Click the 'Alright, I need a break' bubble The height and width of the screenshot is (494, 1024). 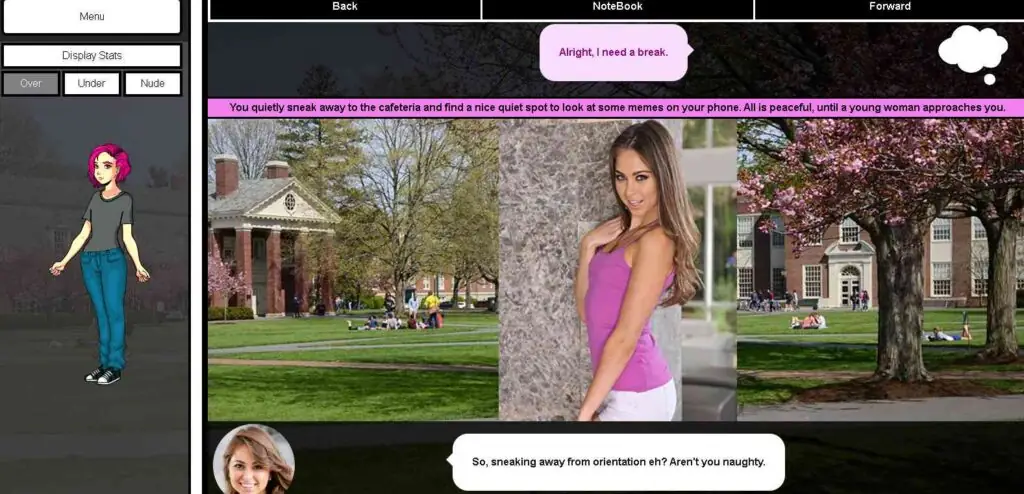pyautogui.click(x=613, y=52)
